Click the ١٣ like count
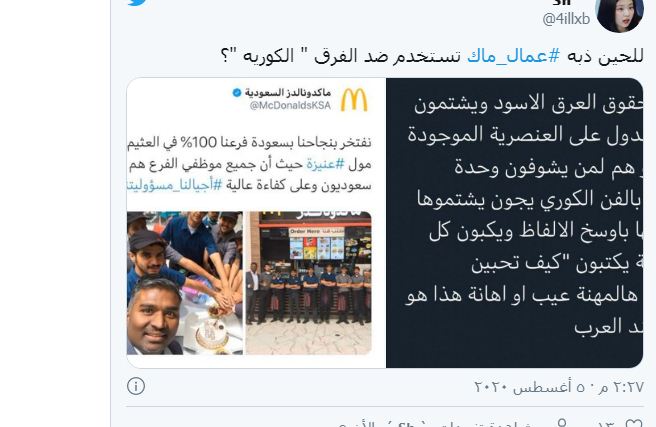 click(605, 423)
